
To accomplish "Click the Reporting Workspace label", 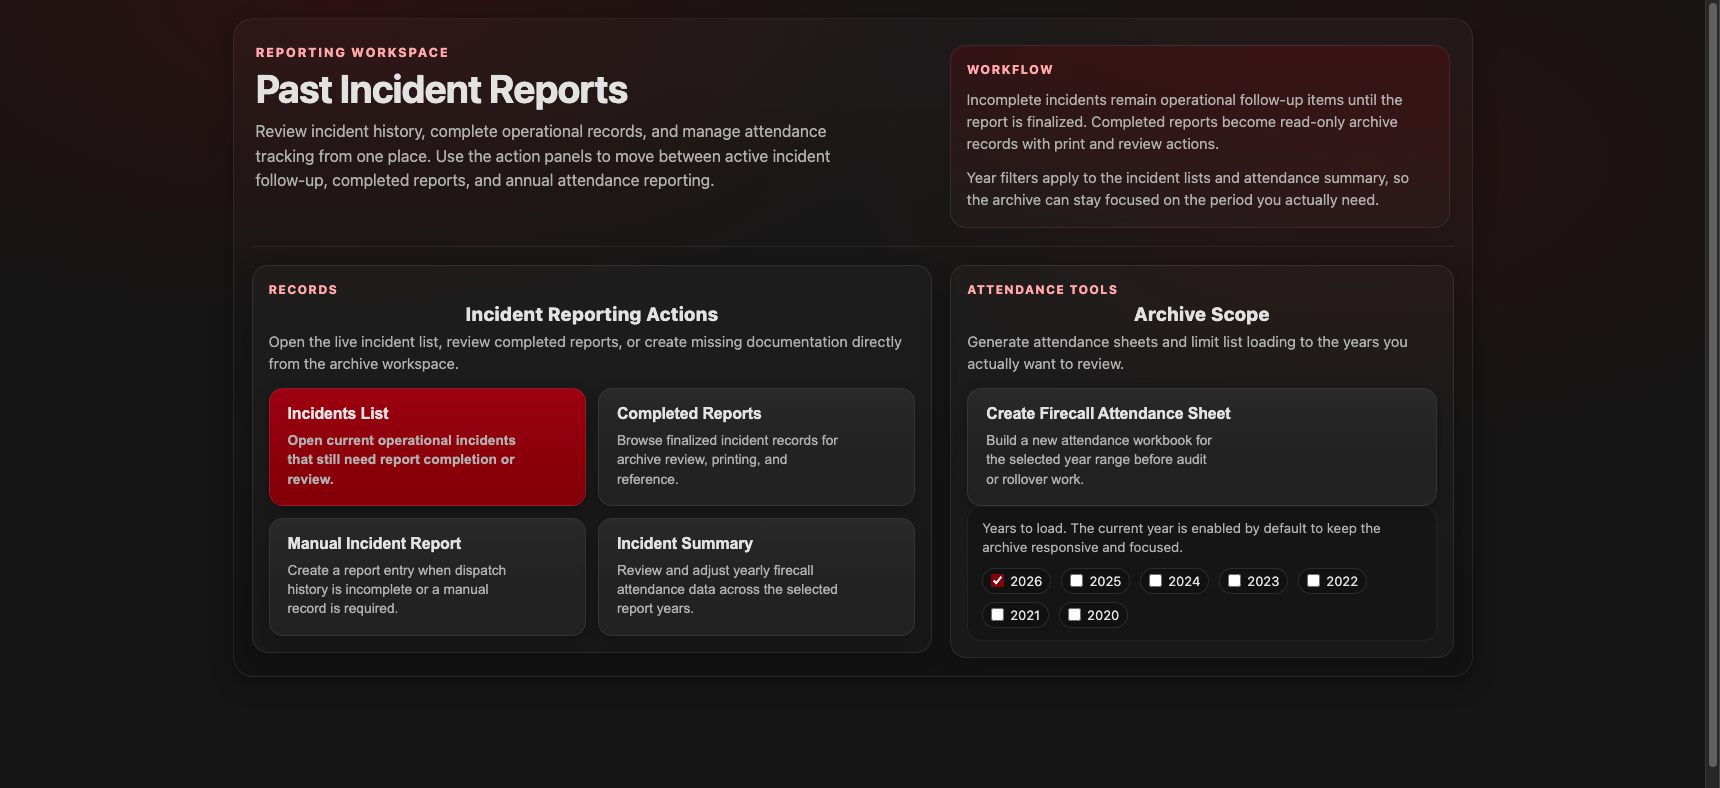I will point(352,53).
